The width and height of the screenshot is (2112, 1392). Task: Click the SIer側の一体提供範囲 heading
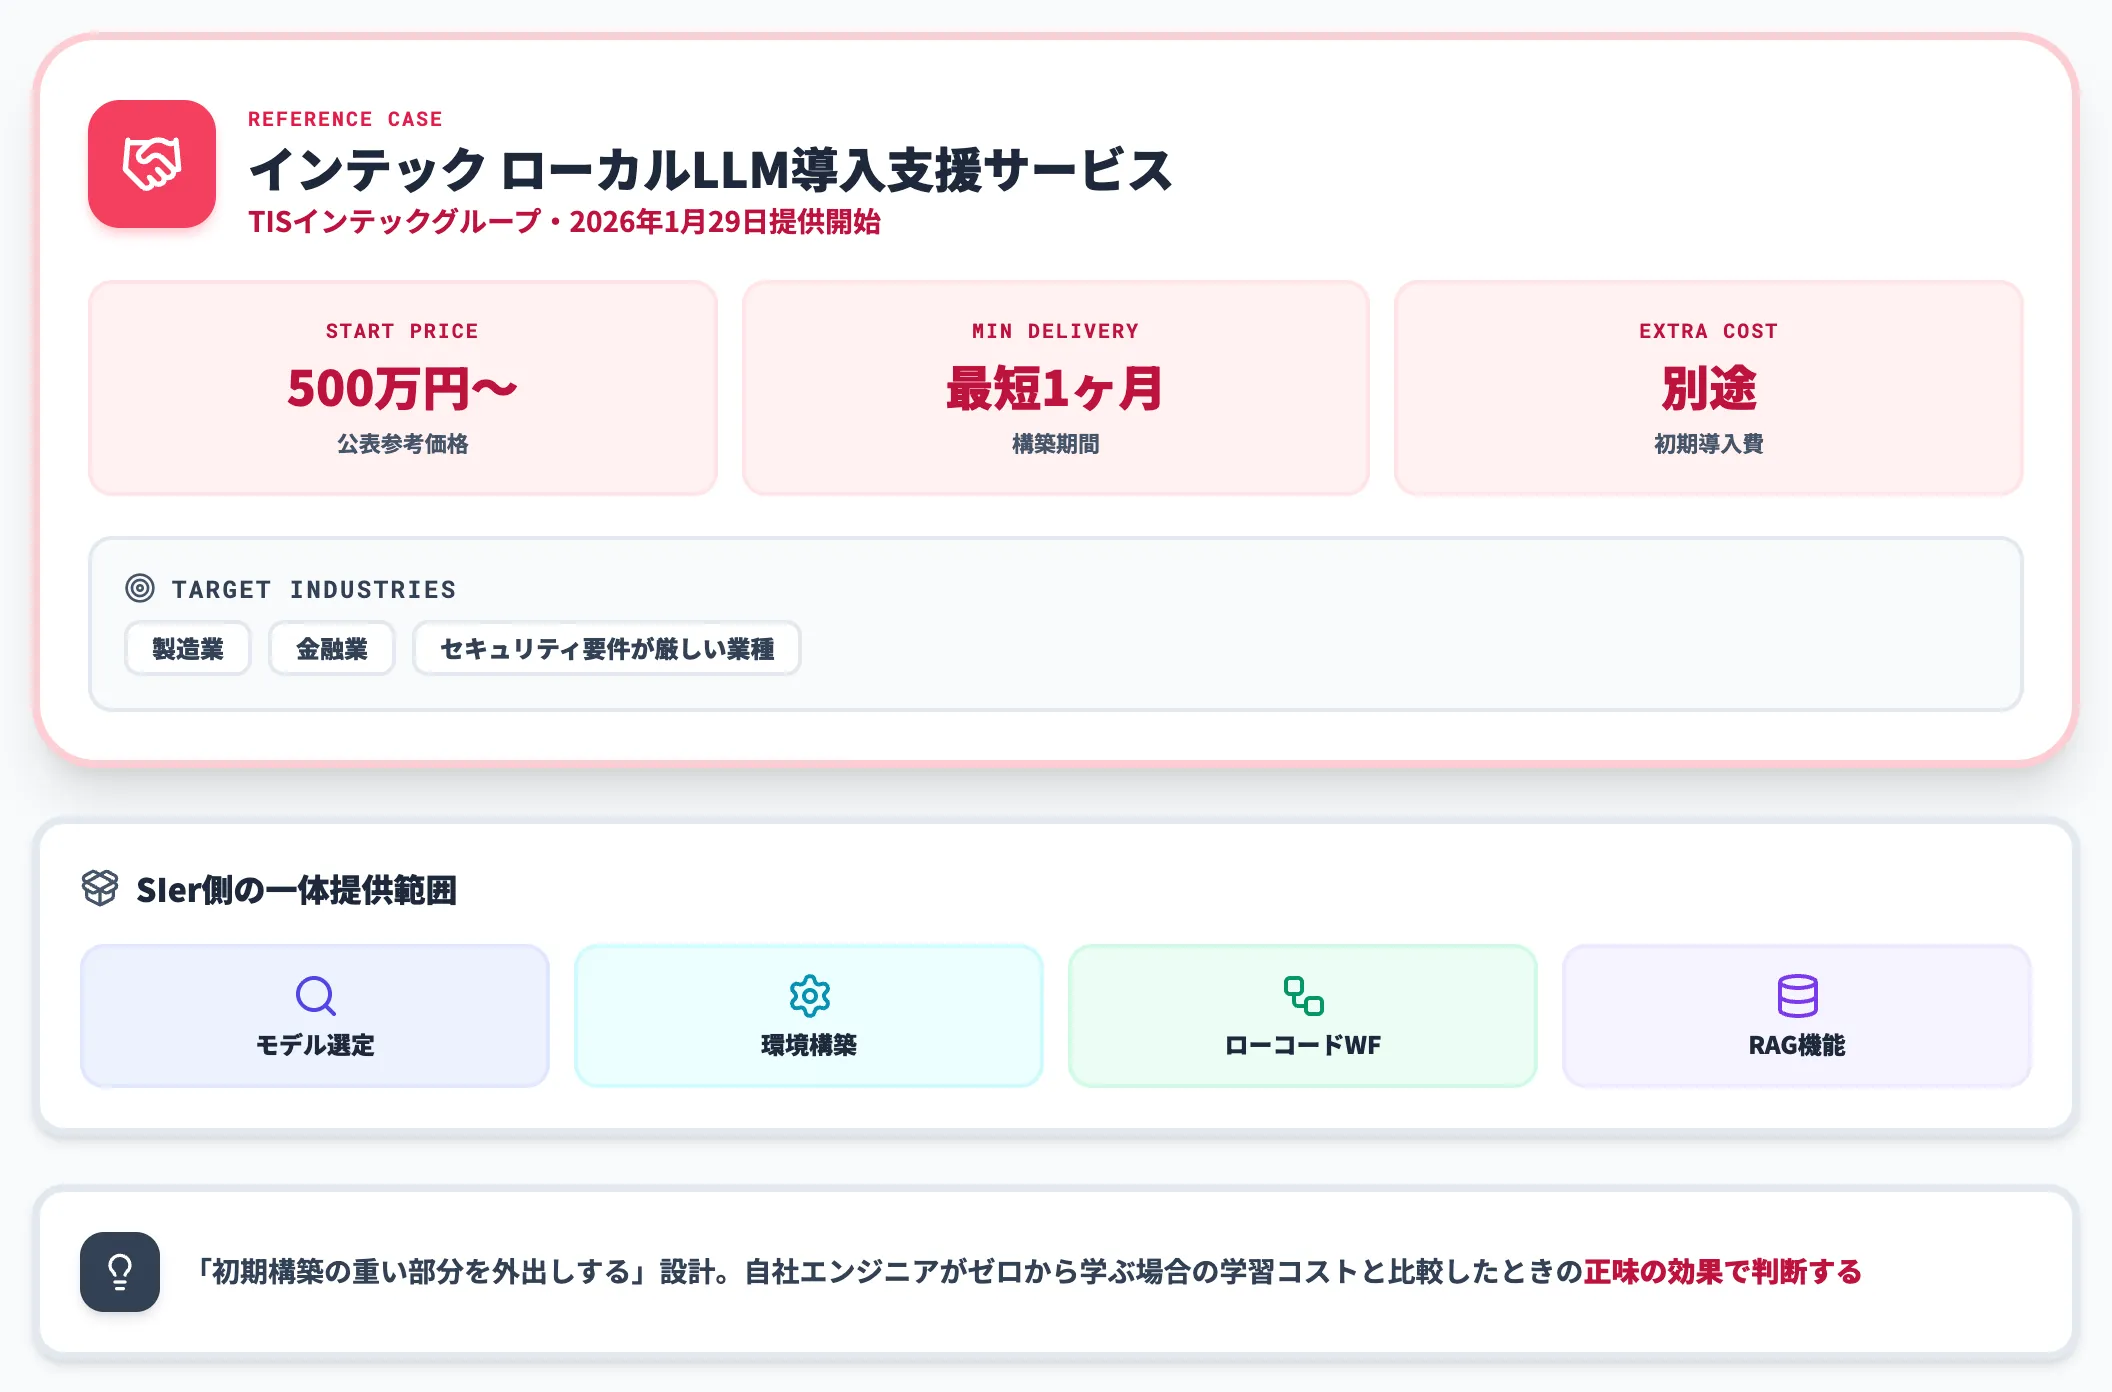[x=297, y=890]
